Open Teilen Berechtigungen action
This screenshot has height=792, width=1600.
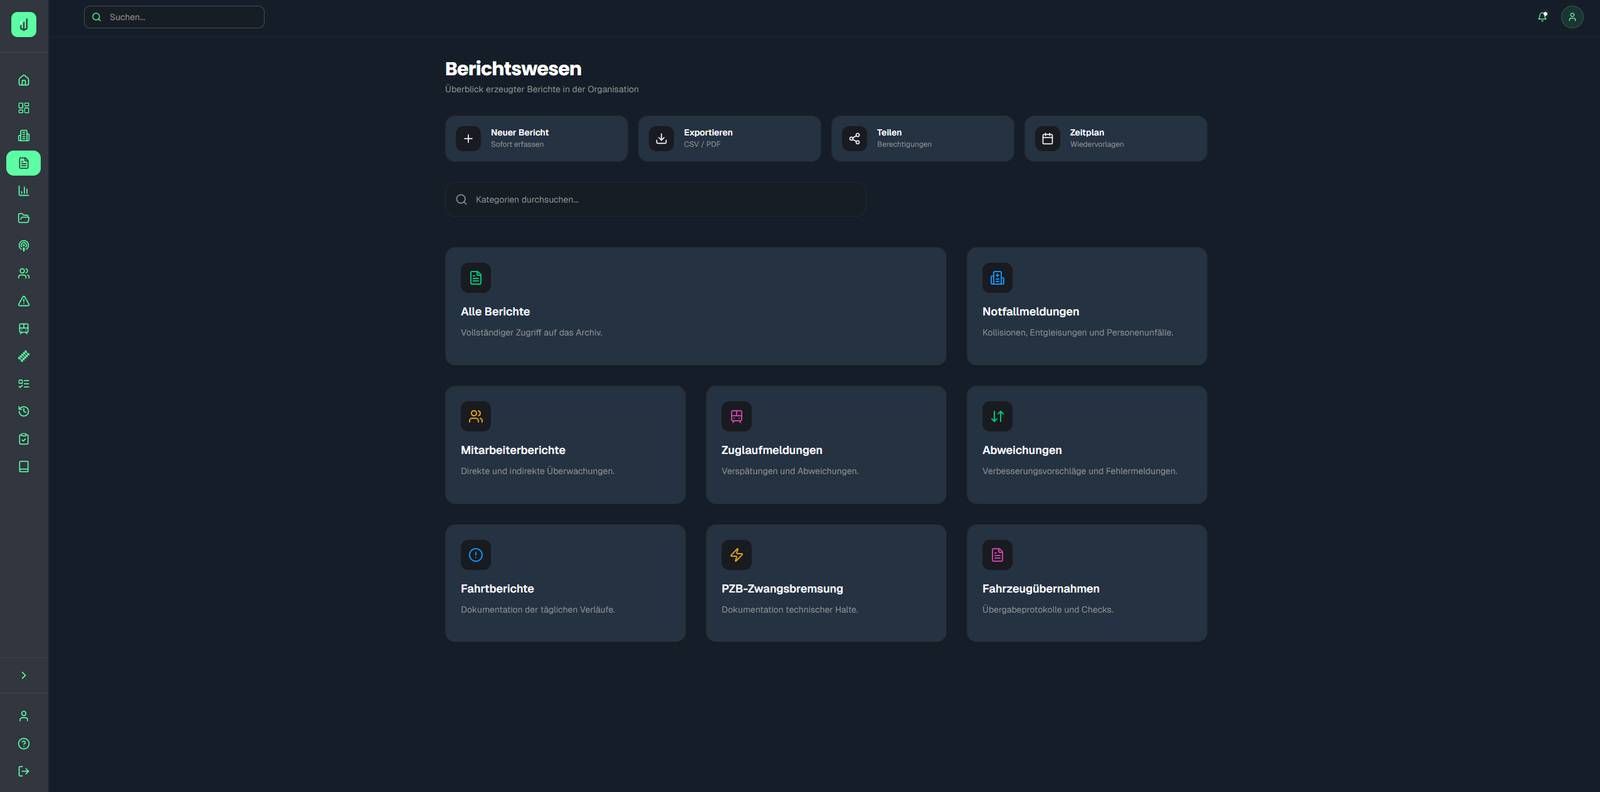(x=922, y=138)
